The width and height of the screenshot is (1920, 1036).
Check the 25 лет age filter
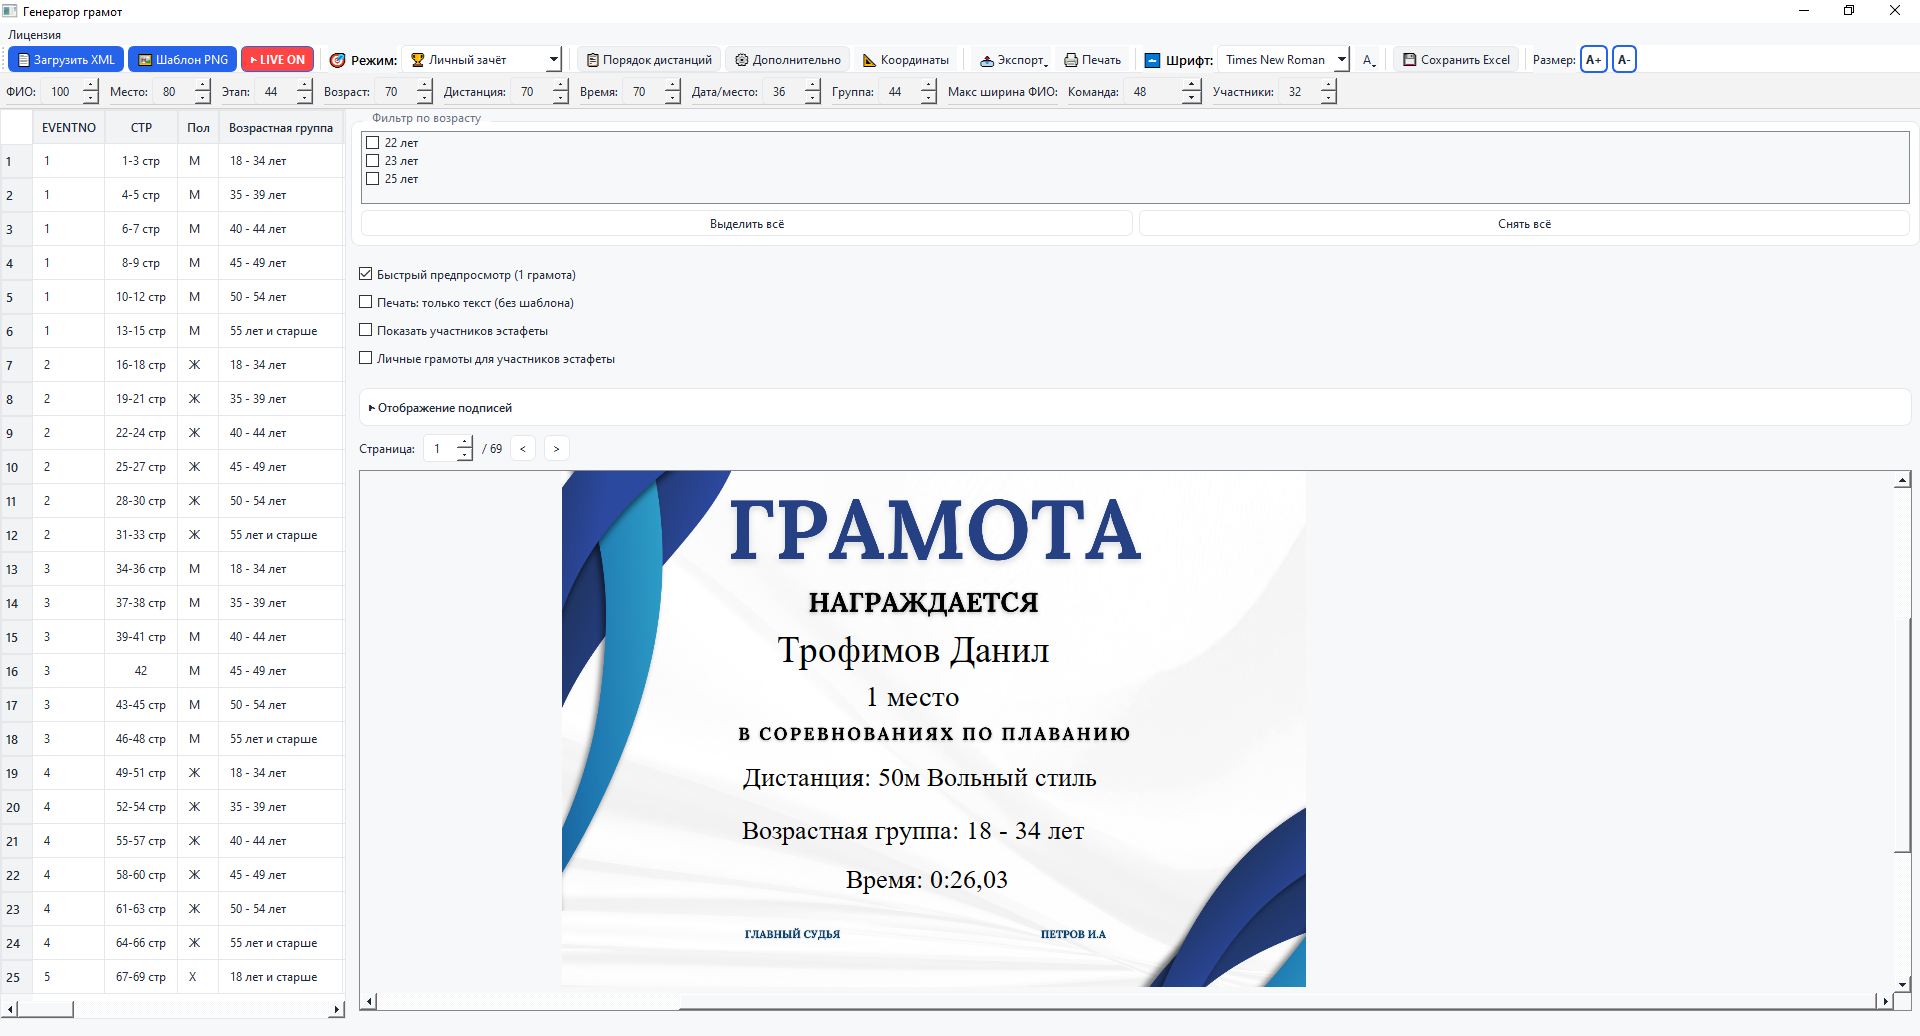373,179
